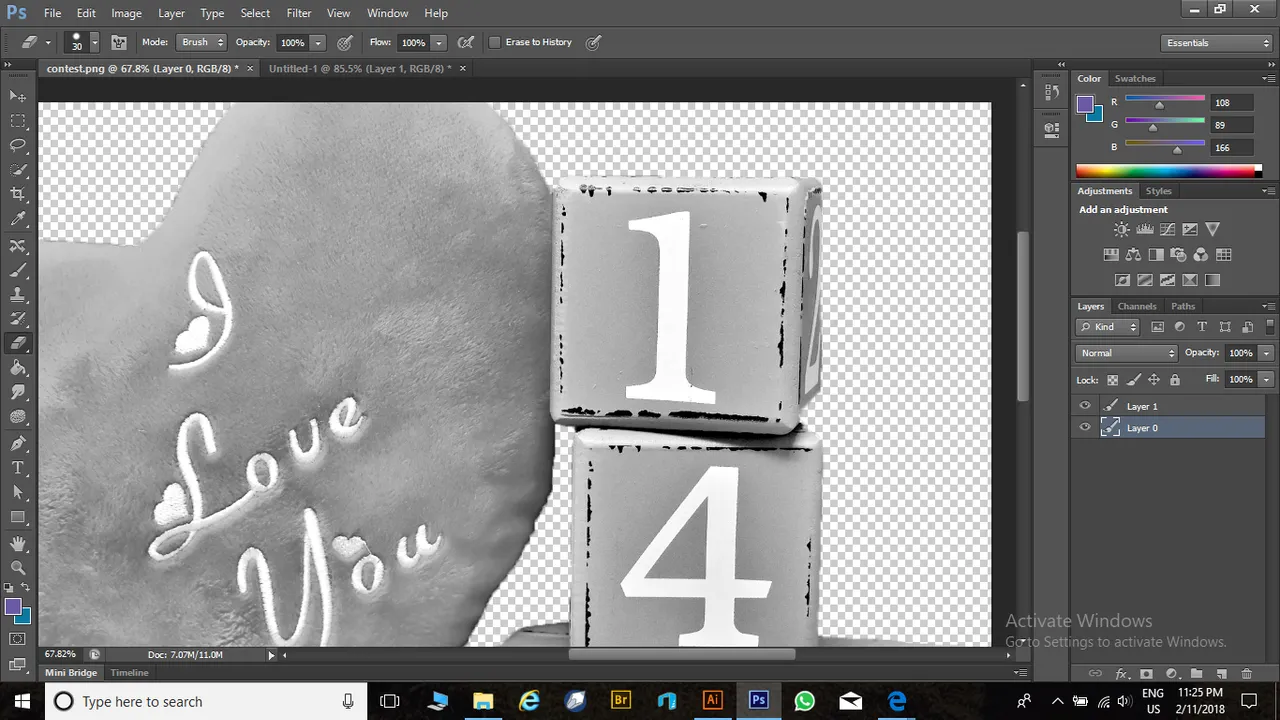Add a Curves adjustment
The width and height of the screenshot is (1280, 720).
1167,230
